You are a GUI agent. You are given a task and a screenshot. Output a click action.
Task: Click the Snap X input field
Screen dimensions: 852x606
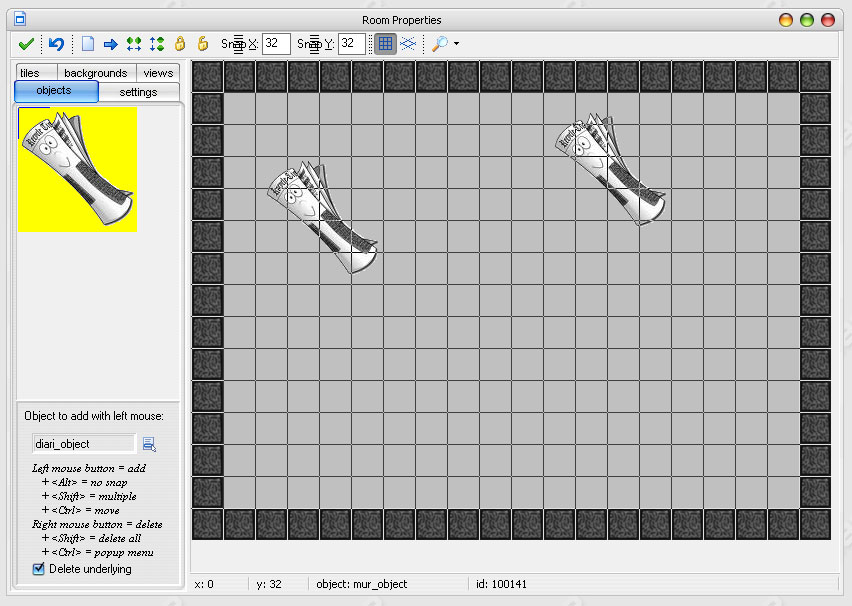(276, 44)
